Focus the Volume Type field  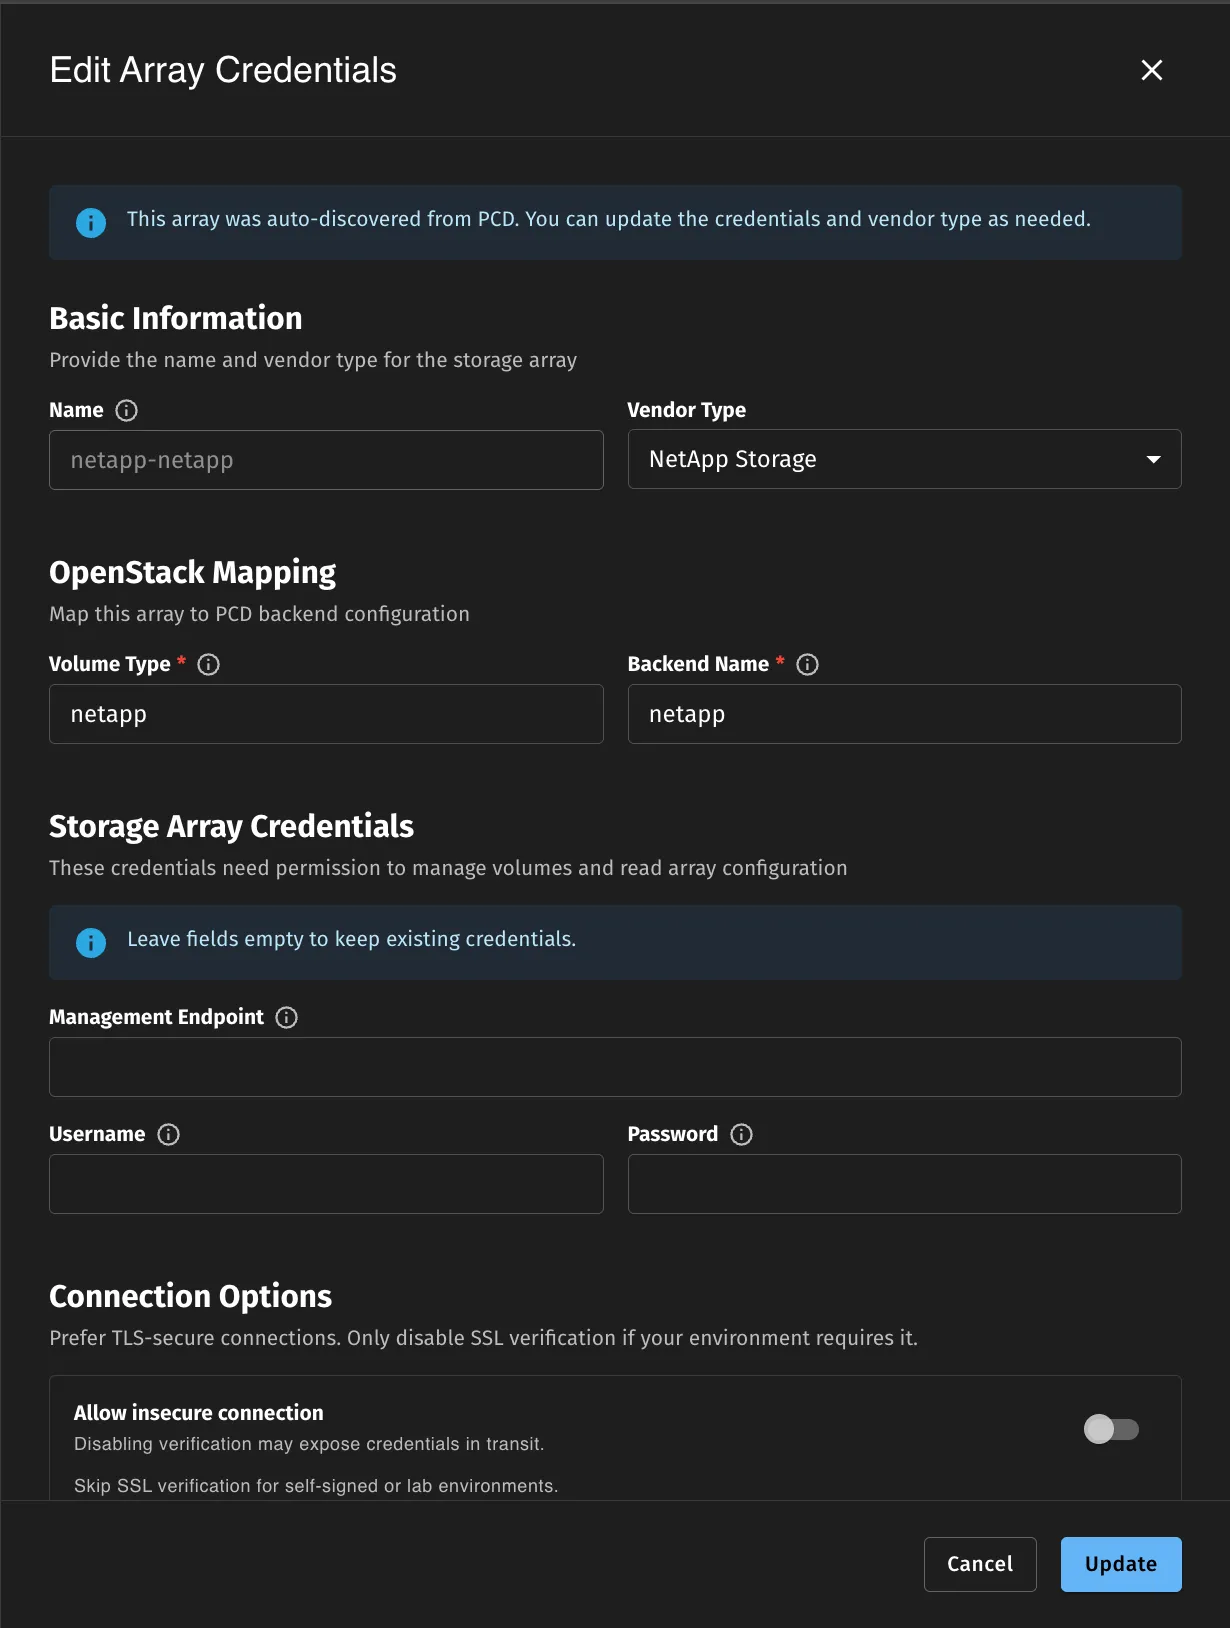tap(326, 714)
